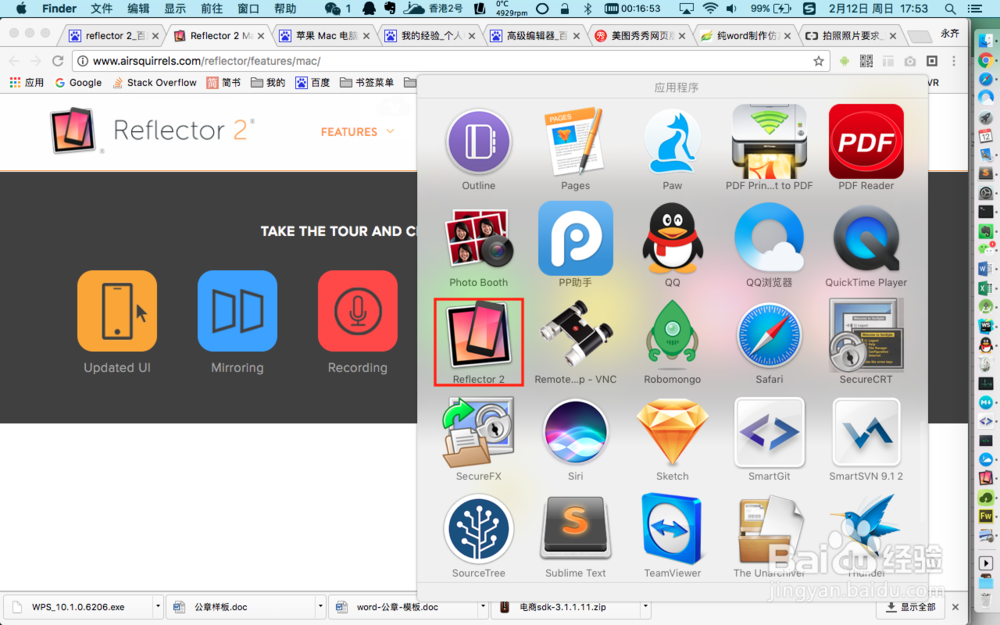Screen dimensions: 1000x625
Task: Open the 前往 menu in menu bar
Action: (x=211, y=8)
